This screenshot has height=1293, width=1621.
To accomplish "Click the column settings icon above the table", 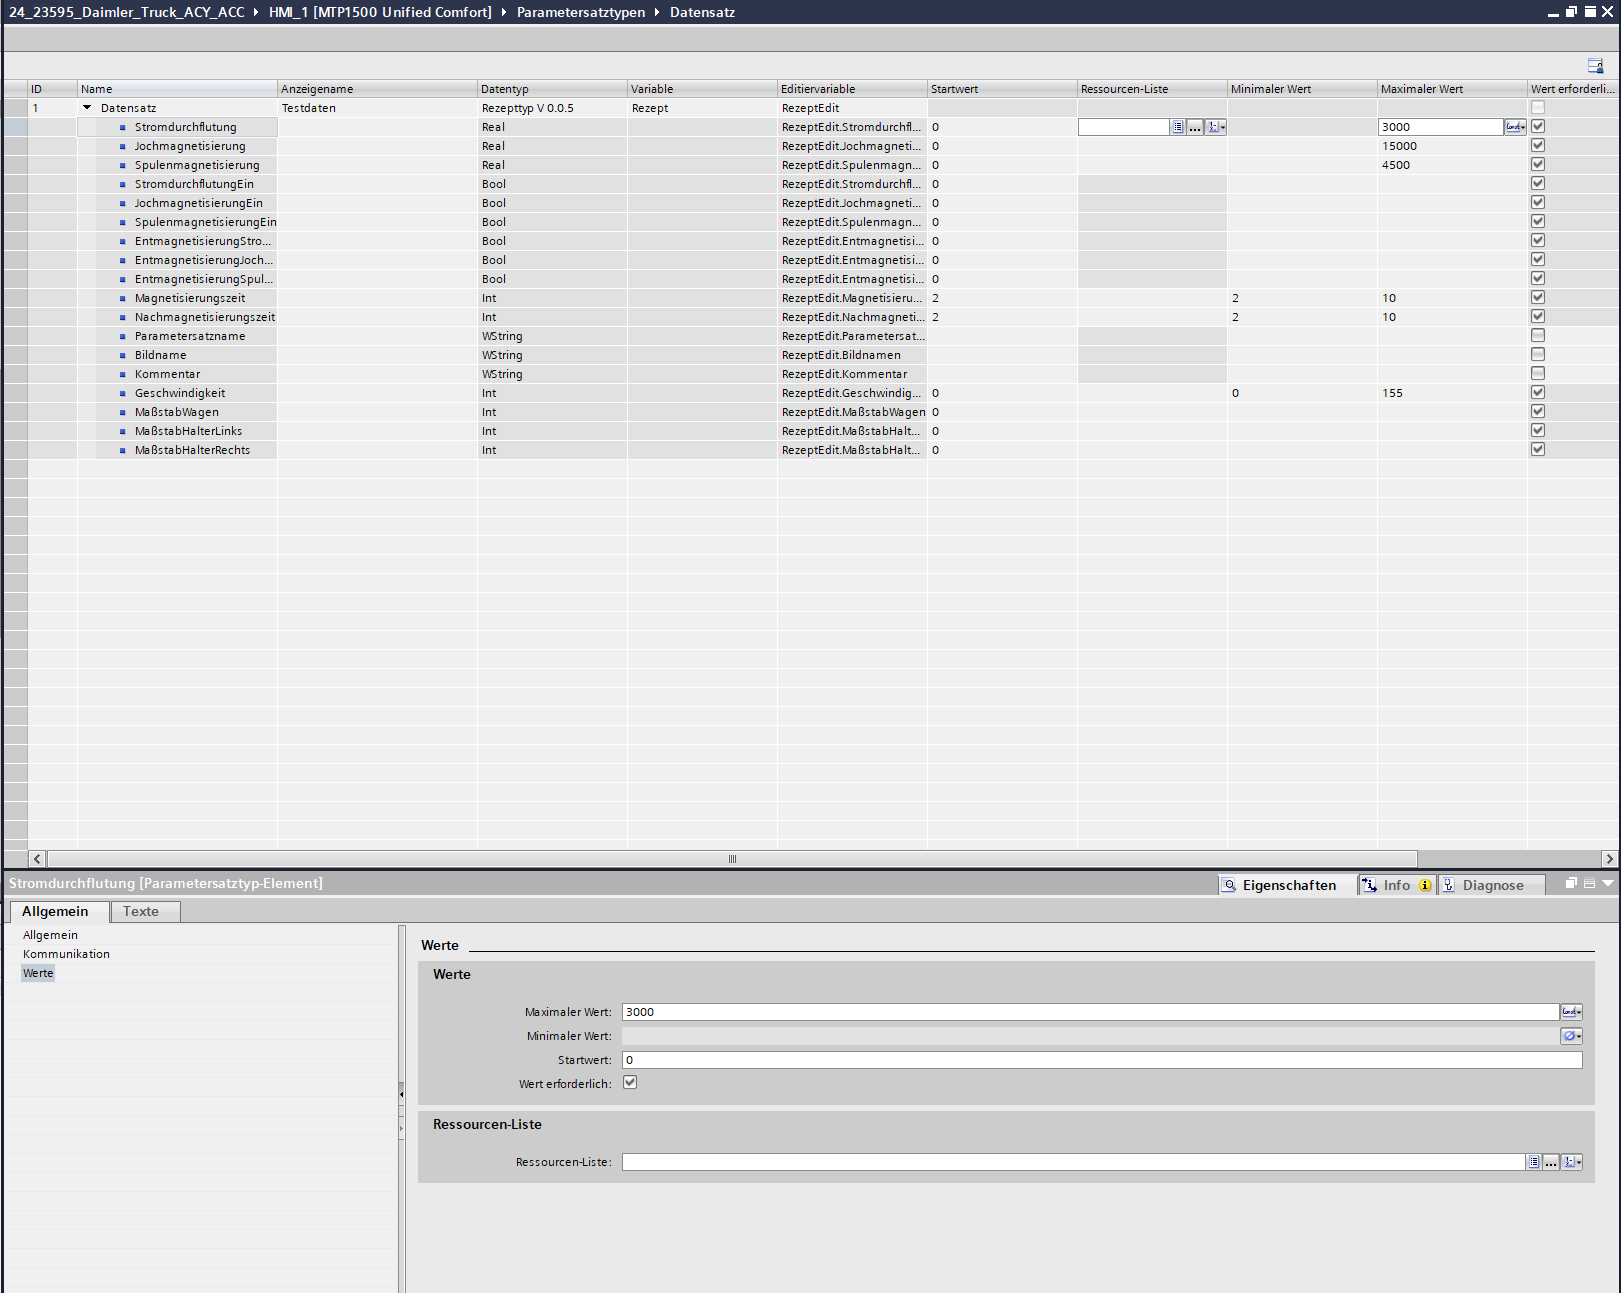I will [1595, 66].
